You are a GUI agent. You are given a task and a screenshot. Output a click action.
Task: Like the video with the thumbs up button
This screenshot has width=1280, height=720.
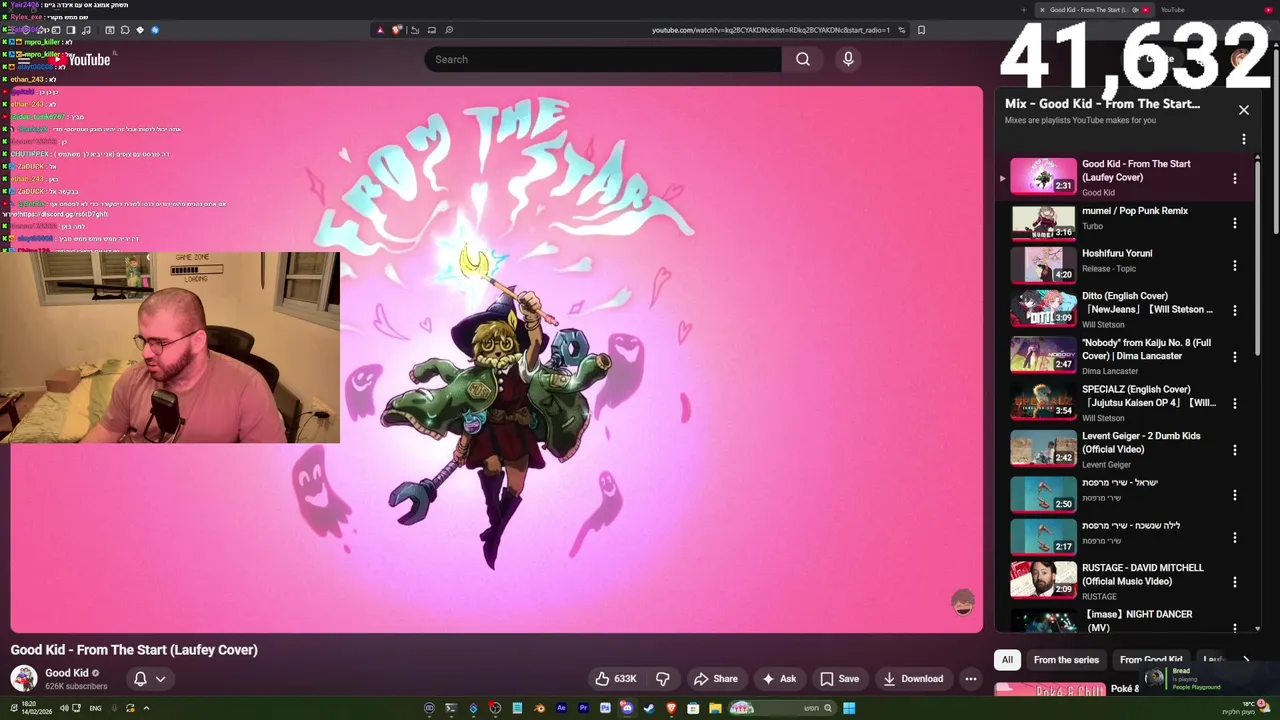pyautogui.click(x=616, y=679)
